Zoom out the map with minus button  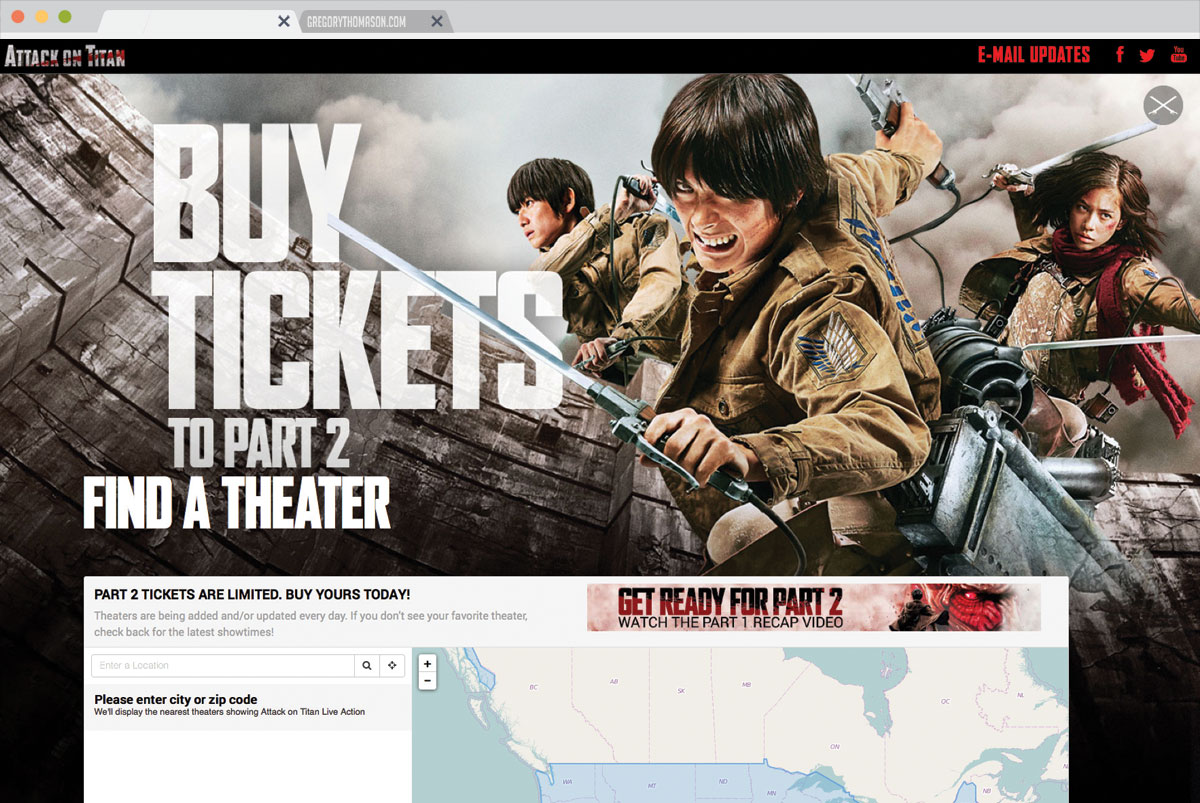pos(427,681)
